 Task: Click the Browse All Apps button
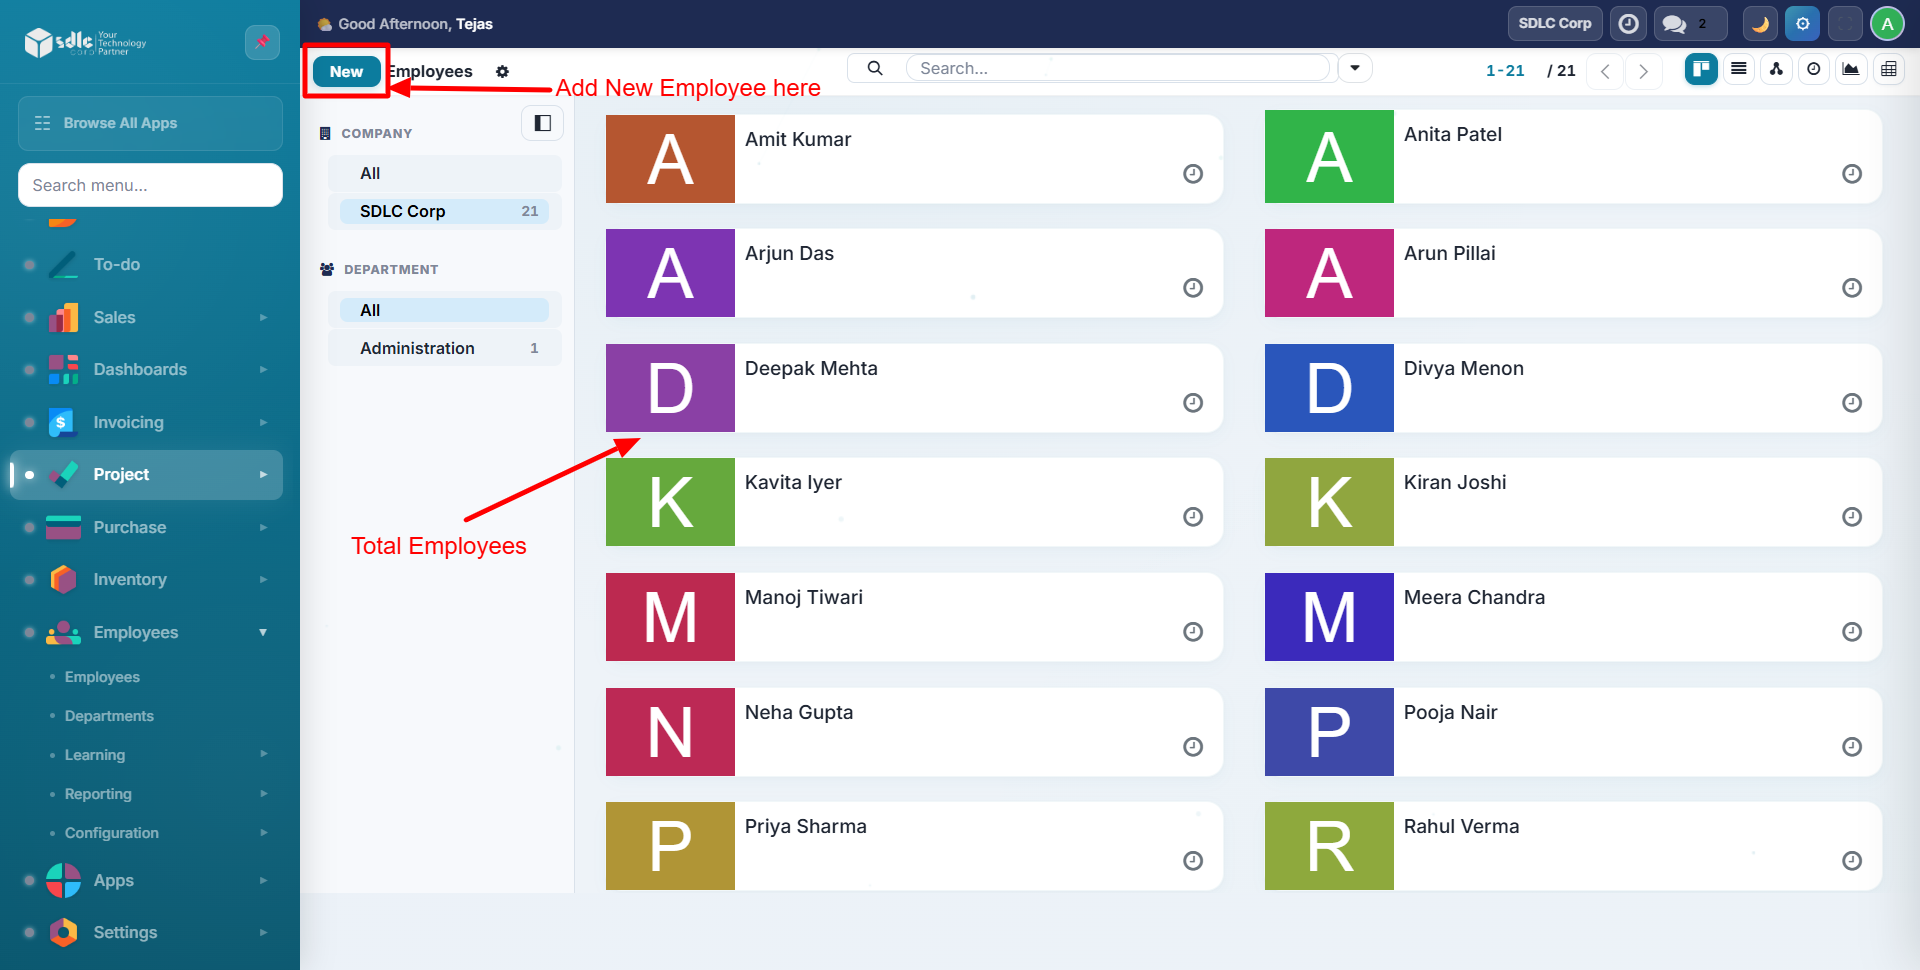tap(150, 123)
